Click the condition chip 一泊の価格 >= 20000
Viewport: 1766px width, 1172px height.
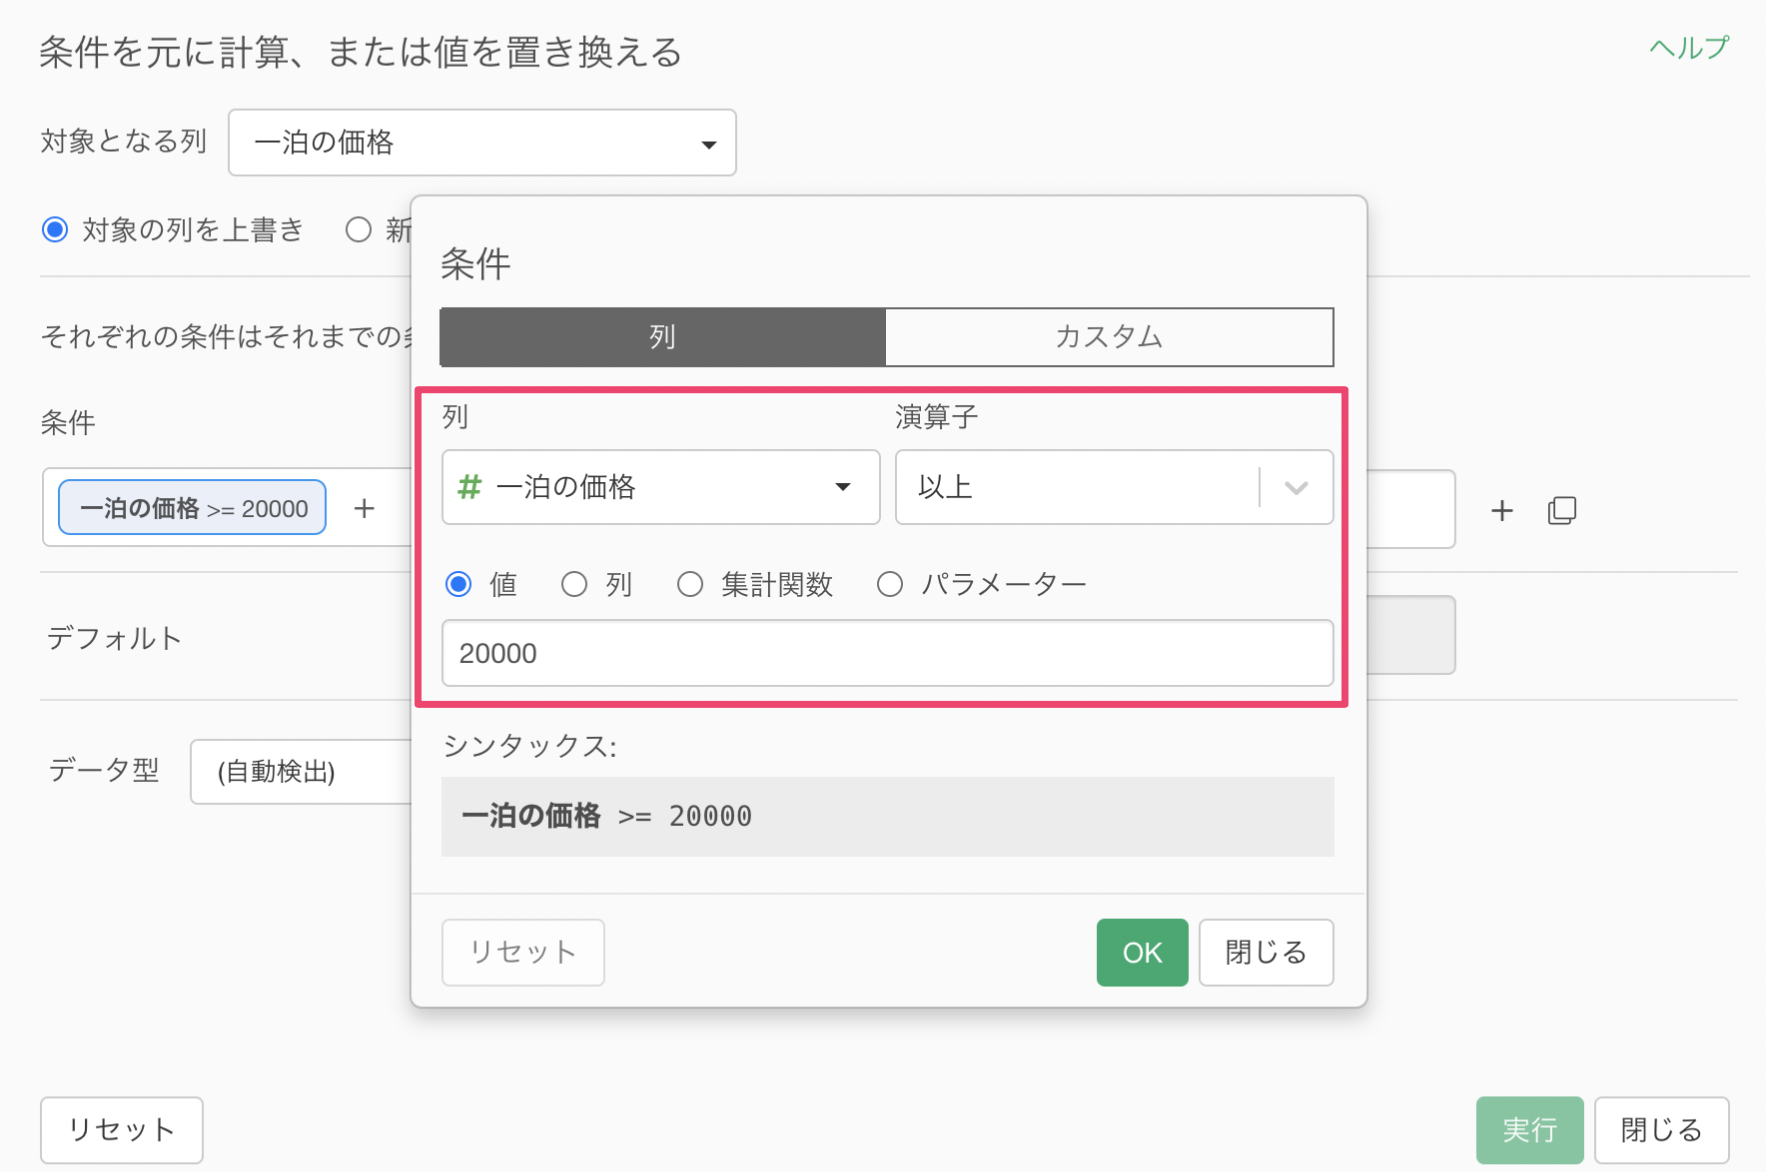tap(192, 508)
